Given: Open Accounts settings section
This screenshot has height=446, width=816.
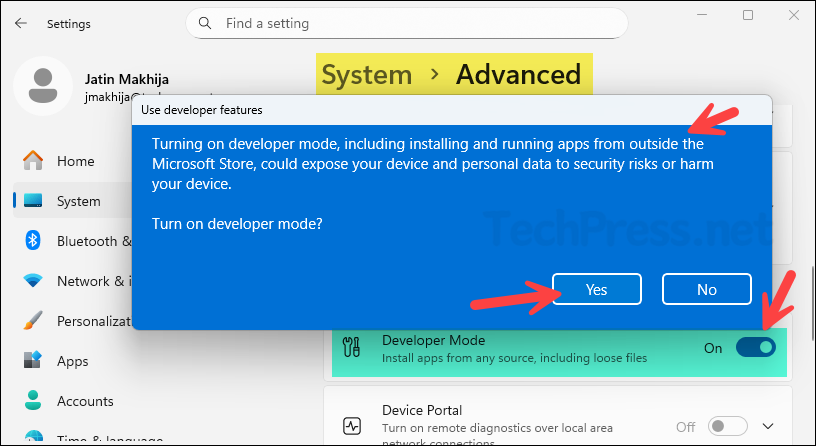Looking at the screenshot, I should point(85,401).
